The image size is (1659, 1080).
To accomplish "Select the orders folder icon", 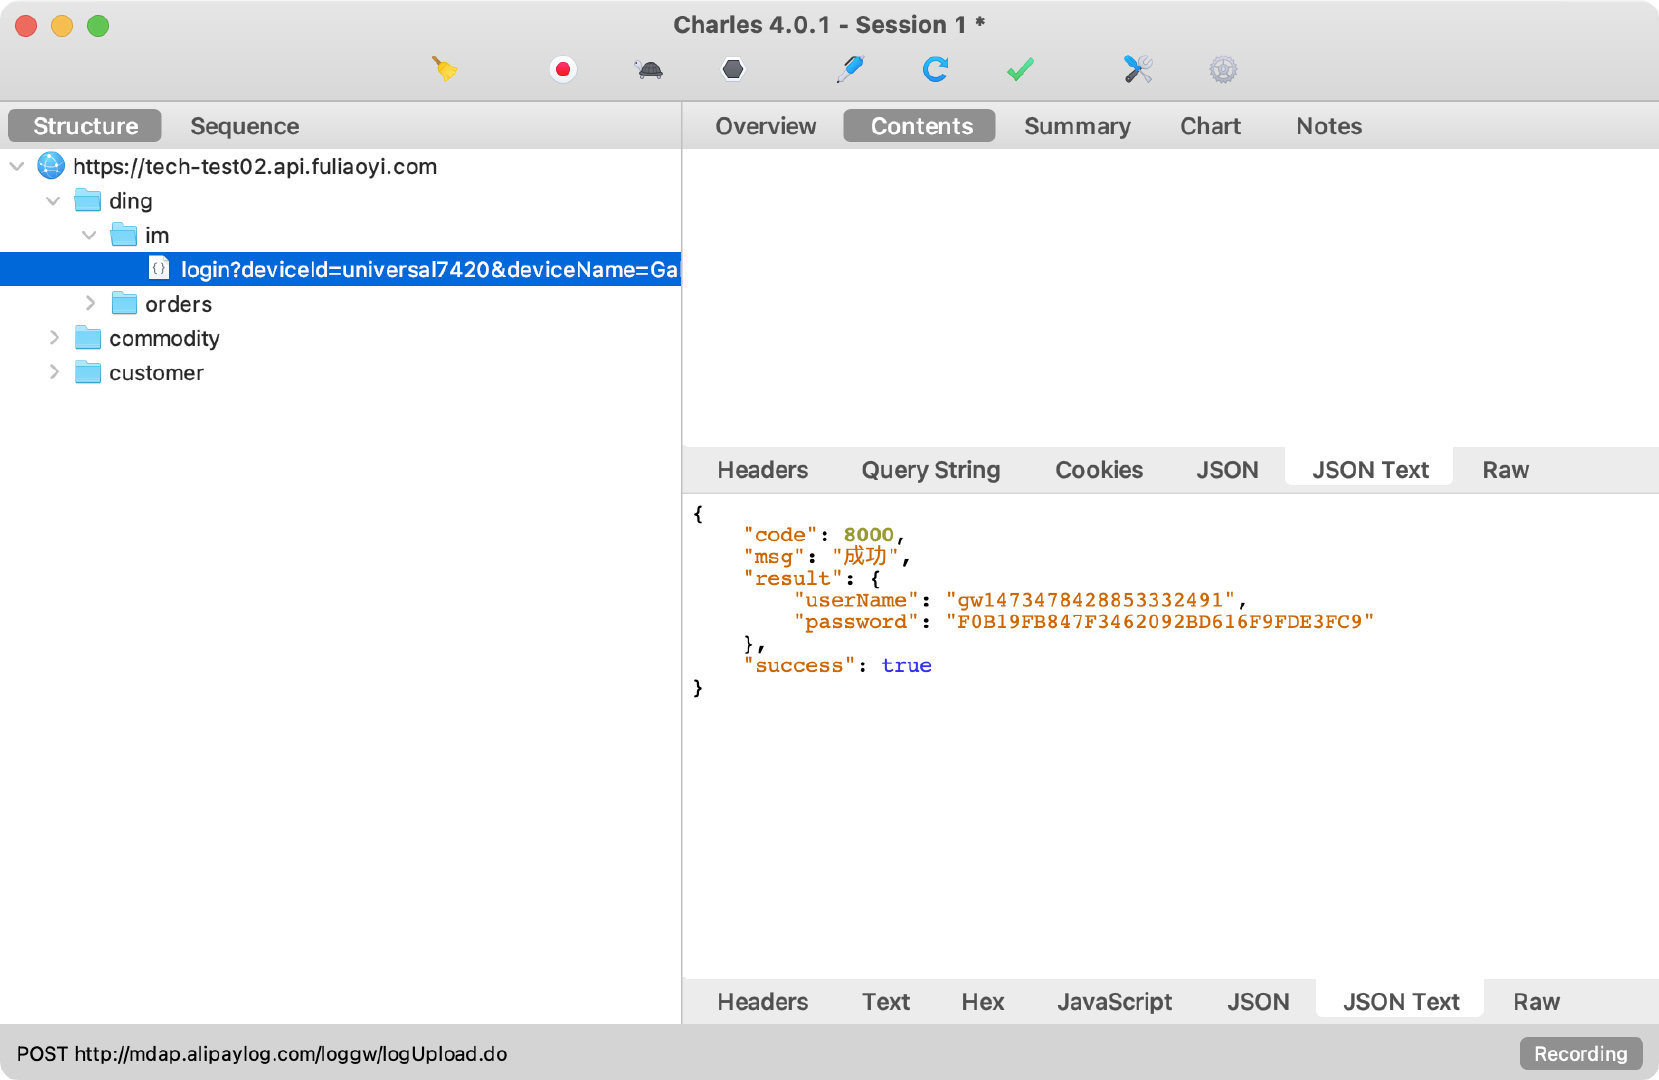I will click(124, 303).
